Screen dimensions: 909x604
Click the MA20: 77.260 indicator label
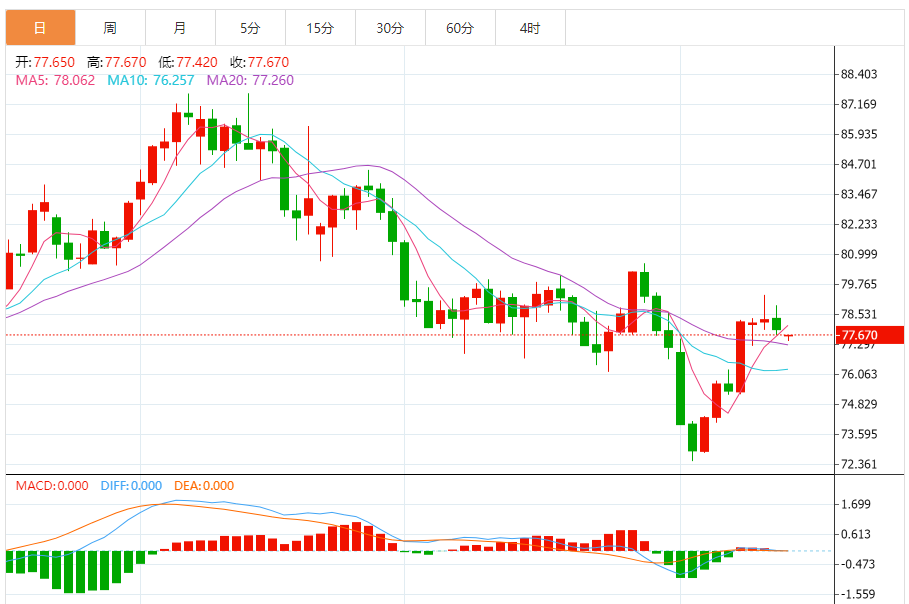(x=250, y=80)
